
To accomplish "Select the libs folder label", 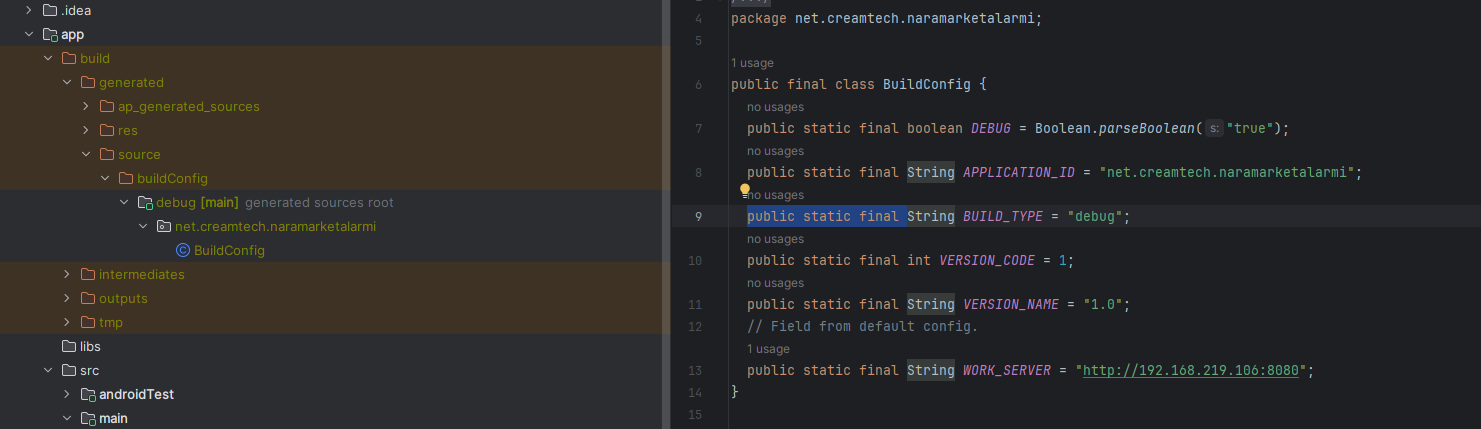I will [90, 346].
